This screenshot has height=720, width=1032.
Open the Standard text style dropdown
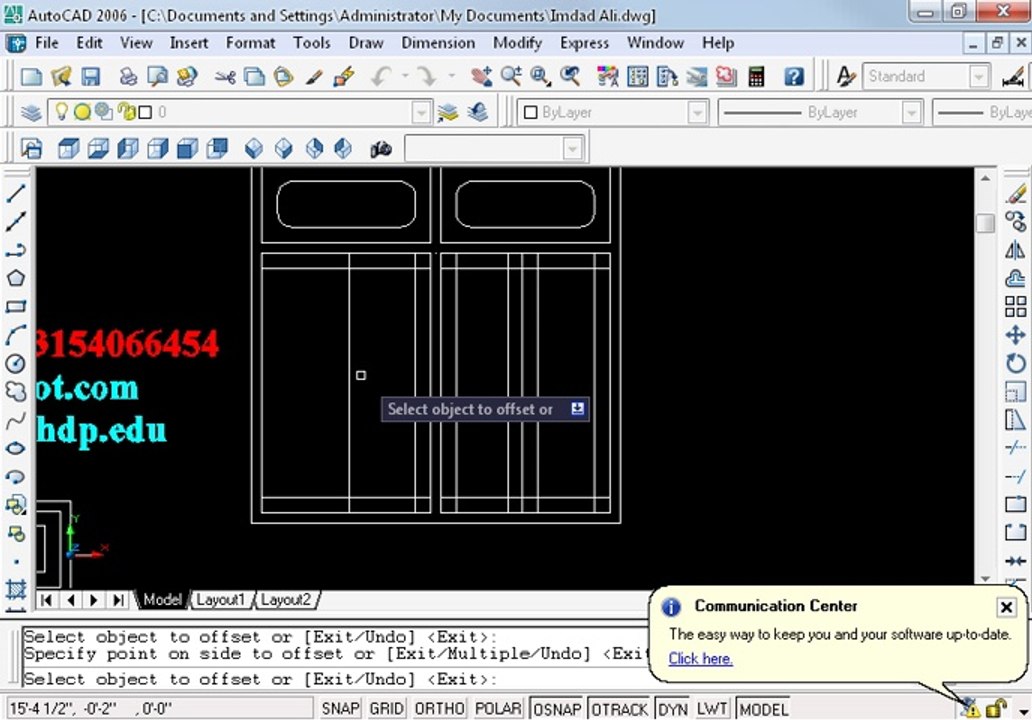coord(979,76)
